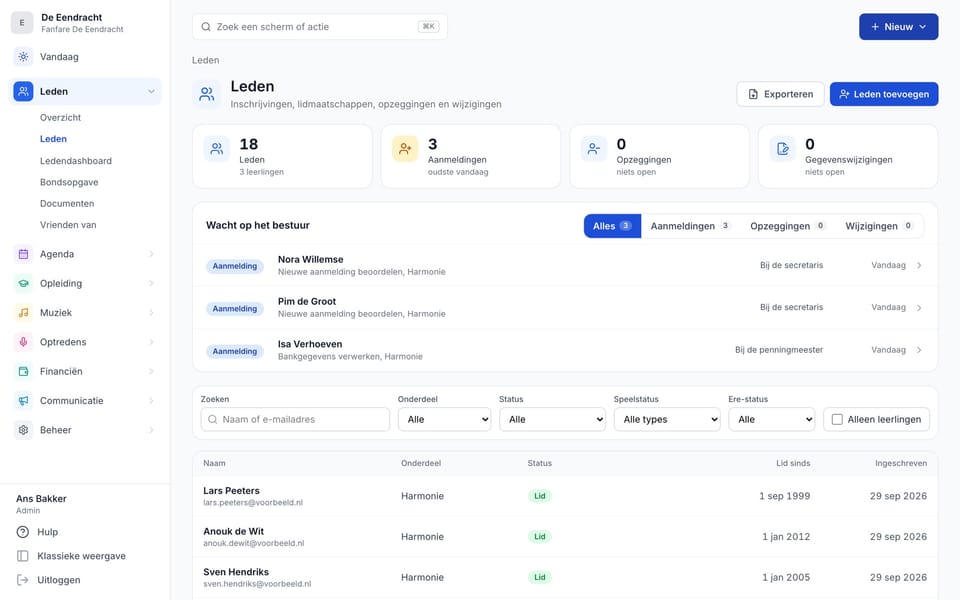Switch to the Wijzigingen tab
The height and width of the screenshot is (600, 960).
879,226
